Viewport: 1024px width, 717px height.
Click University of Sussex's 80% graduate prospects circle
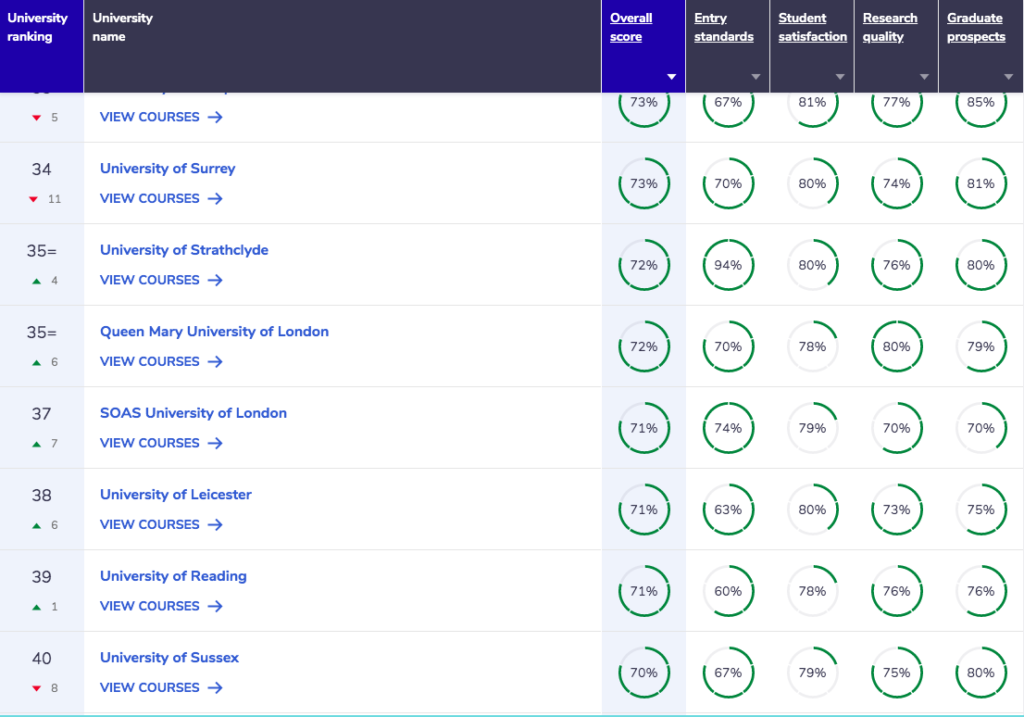click(981, 673)
